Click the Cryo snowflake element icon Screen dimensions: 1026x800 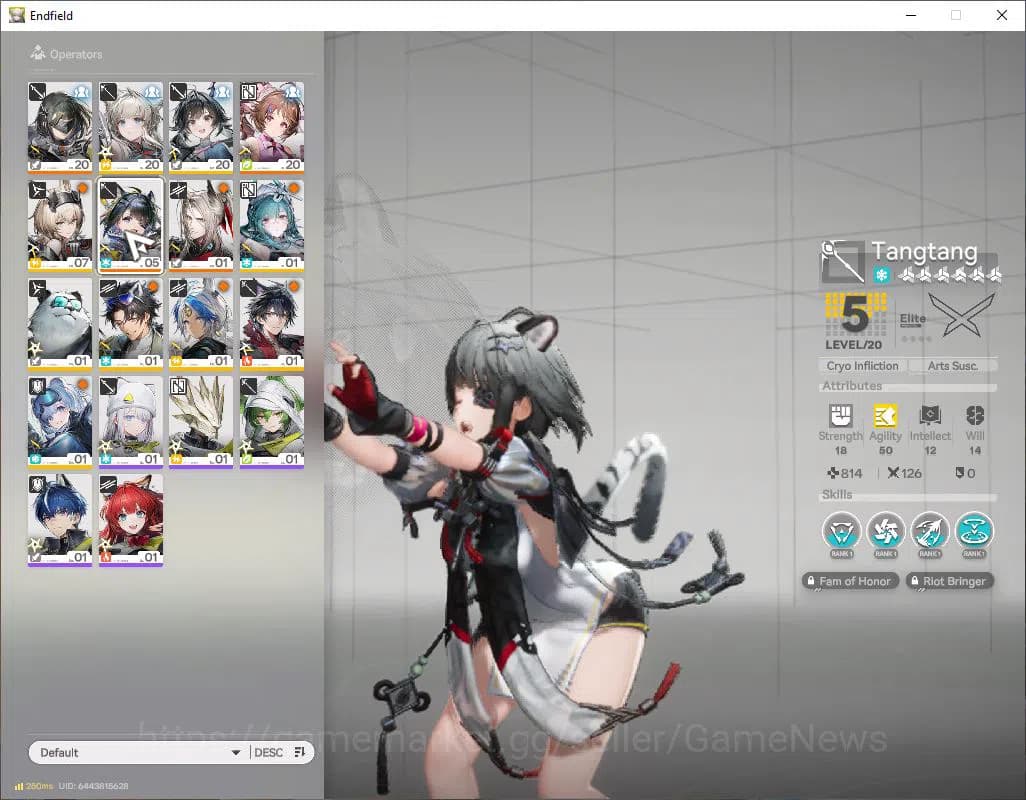click(x=881, y=275)
